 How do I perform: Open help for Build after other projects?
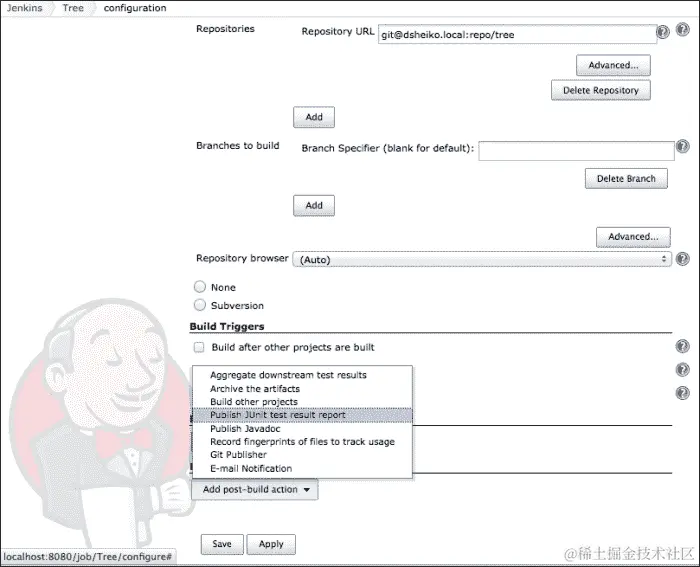coord(682,346)
